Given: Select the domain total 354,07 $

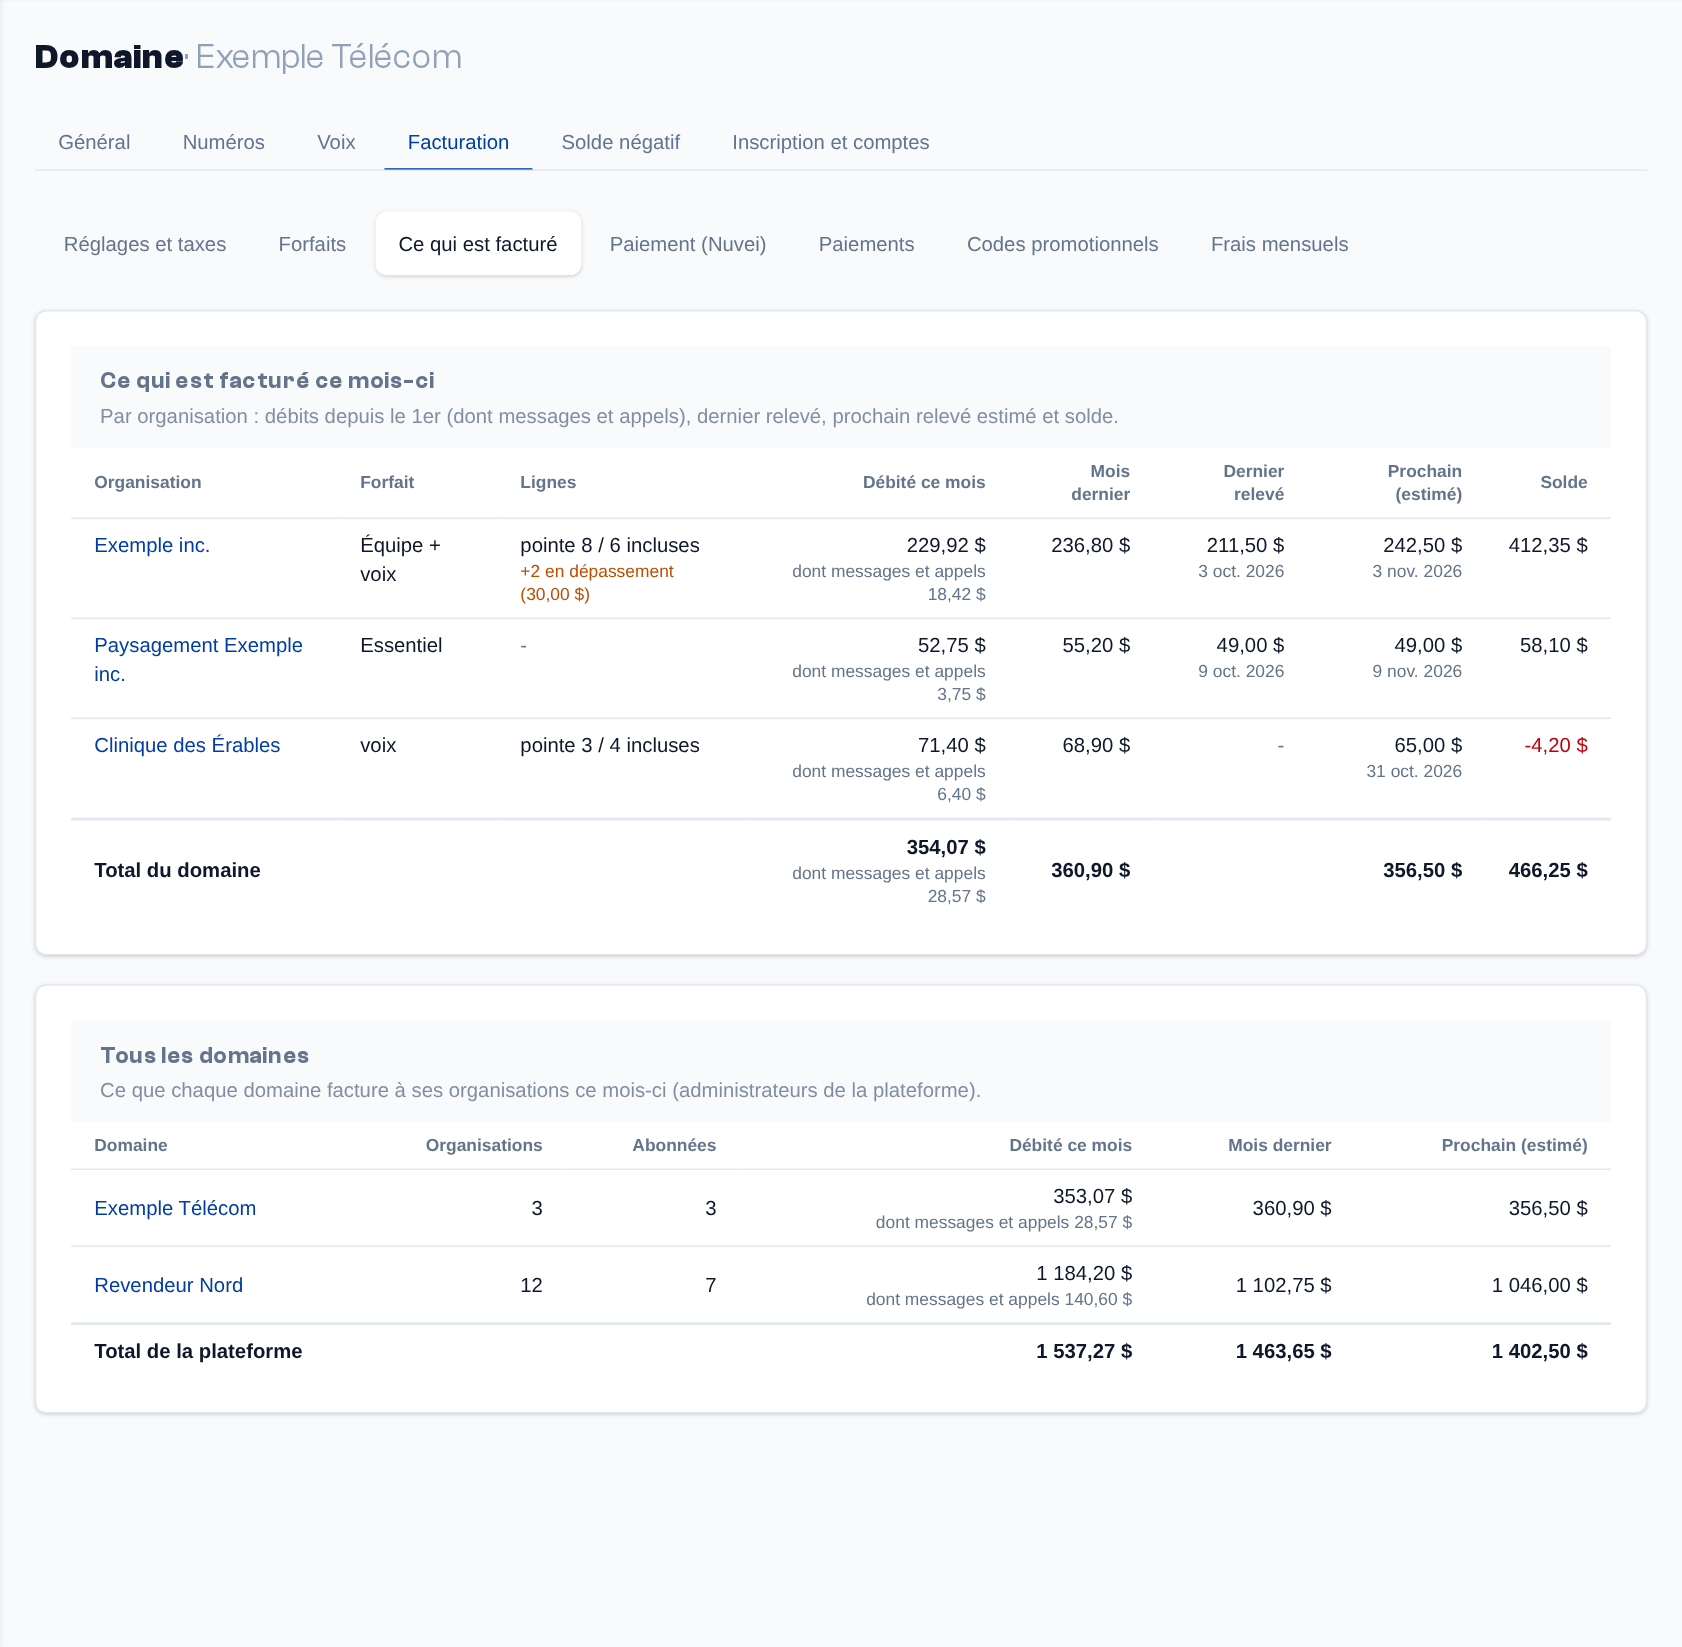Looking at the screenshot, I should point(945,847).
